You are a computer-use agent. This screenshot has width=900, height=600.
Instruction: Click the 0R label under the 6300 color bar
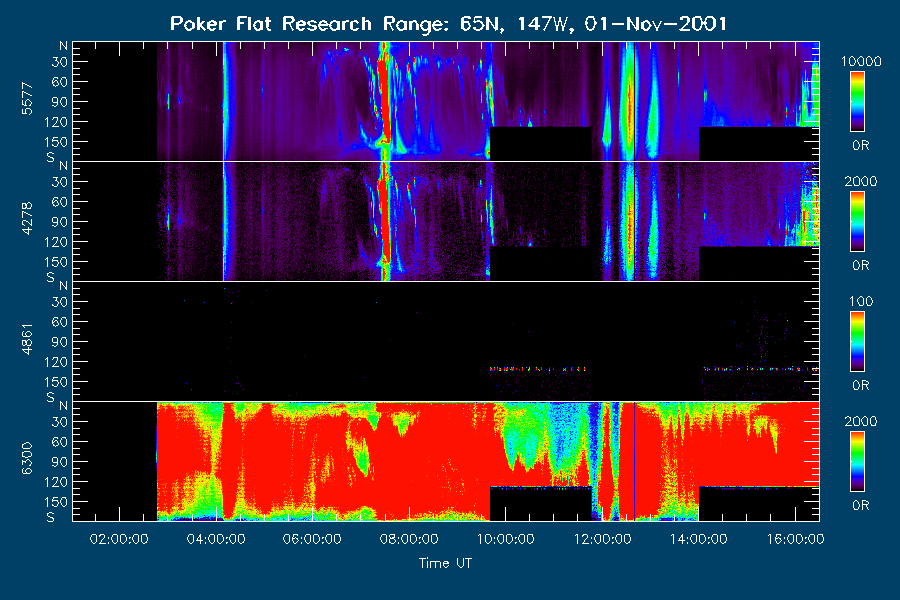(x=861, y=506)
